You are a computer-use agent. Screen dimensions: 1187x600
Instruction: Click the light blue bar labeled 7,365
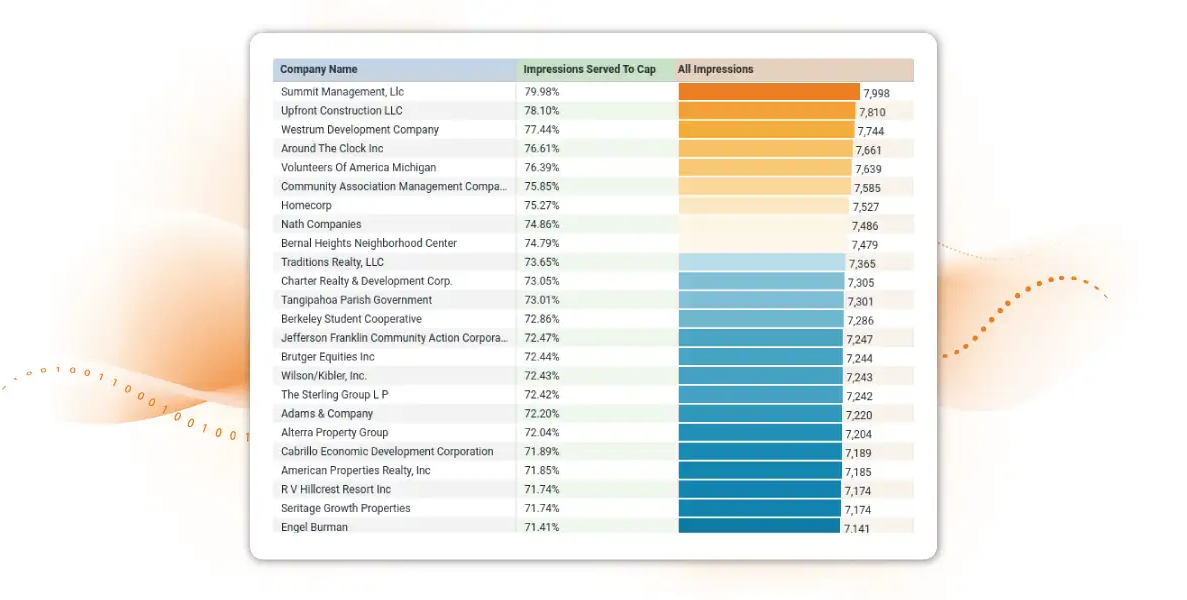[x=762, y=262]
